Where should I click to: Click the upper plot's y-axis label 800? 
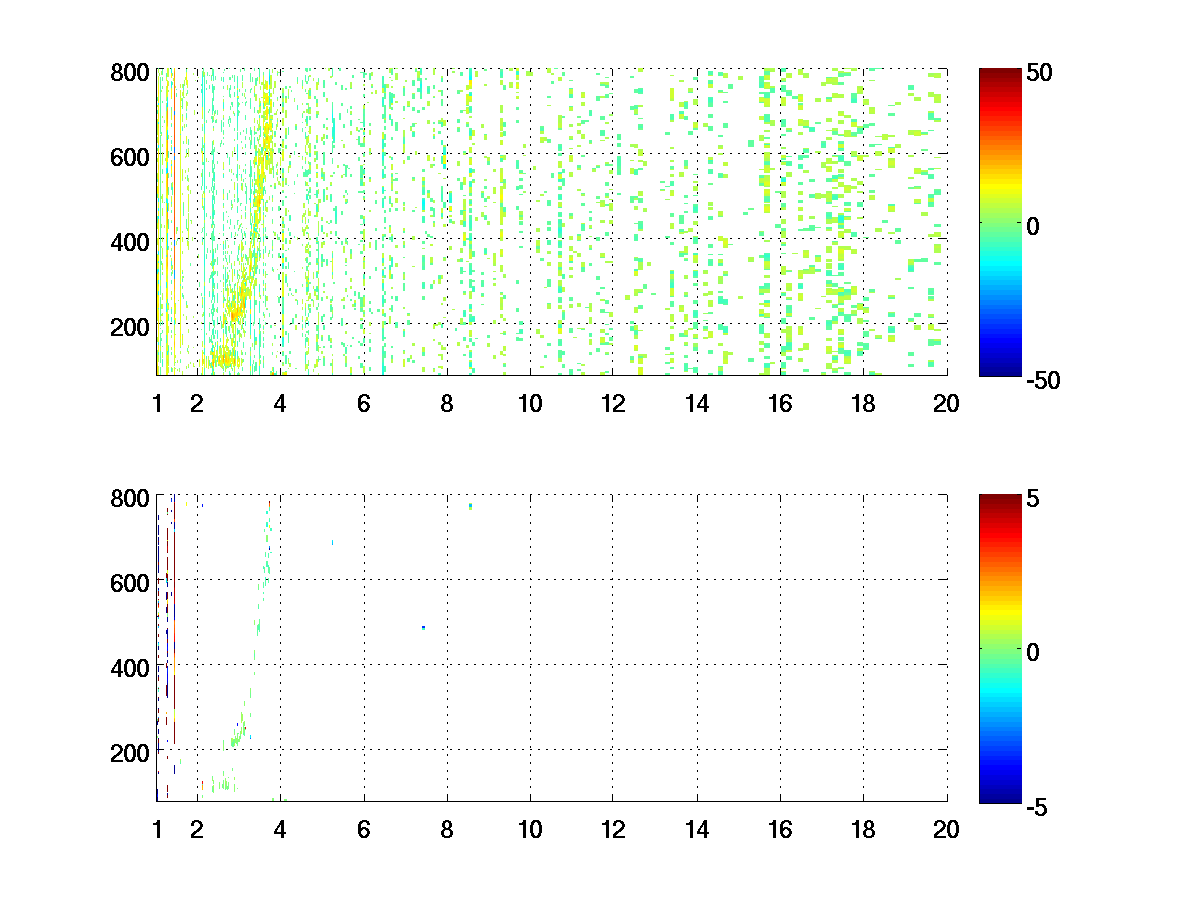130,73
